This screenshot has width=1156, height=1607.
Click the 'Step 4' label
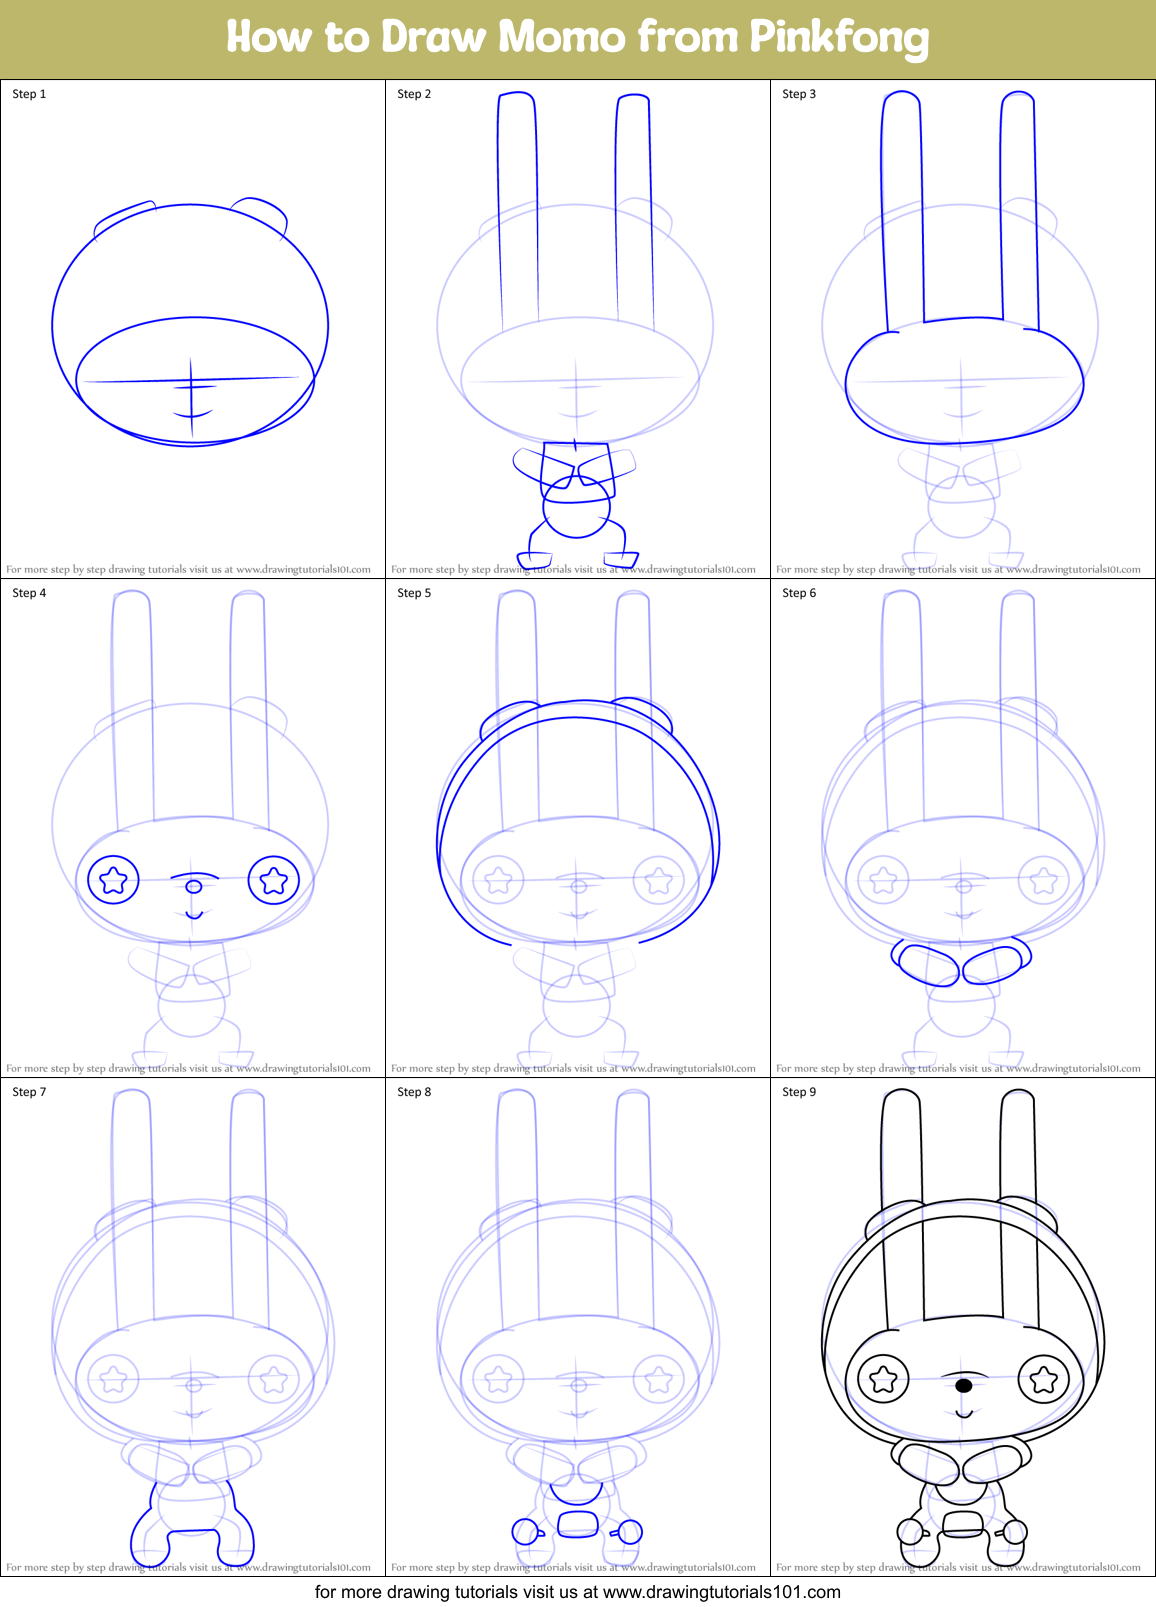(x=29, y=593)
